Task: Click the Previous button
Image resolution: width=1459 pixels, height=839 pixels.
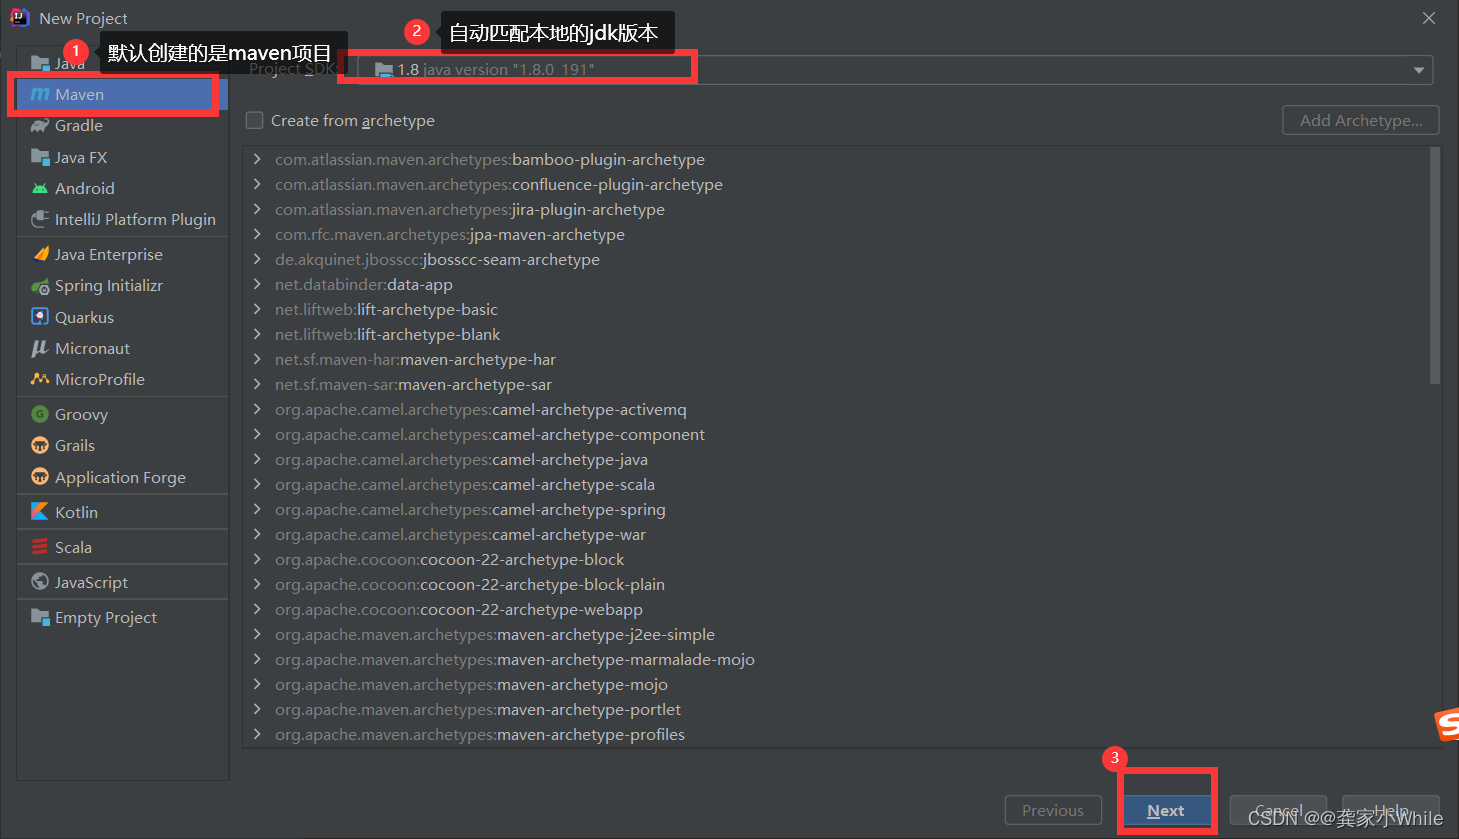Action: 1053,811
